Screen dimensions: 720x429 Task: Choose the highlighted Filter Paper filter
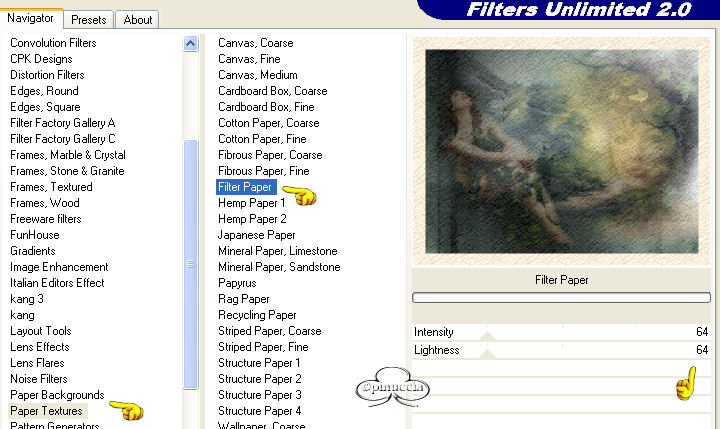point(245,187)
